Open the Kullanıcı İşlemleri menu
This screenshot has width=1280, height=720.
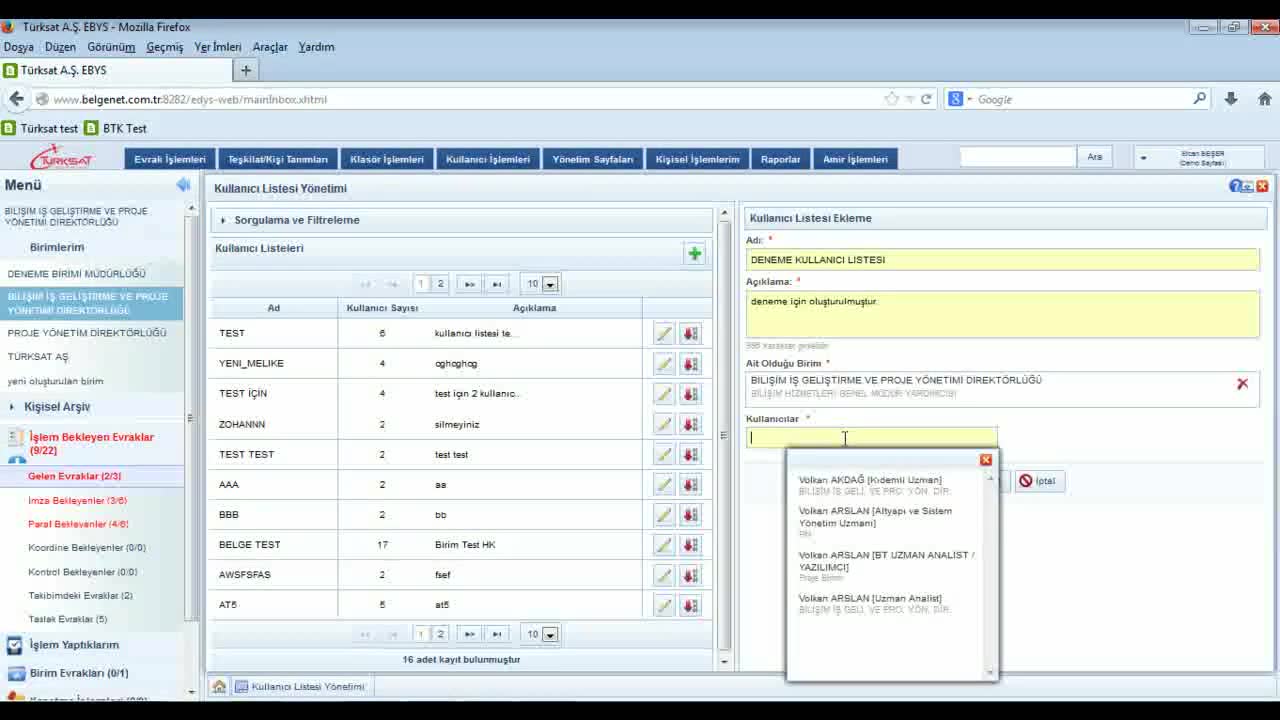point(488,159)
